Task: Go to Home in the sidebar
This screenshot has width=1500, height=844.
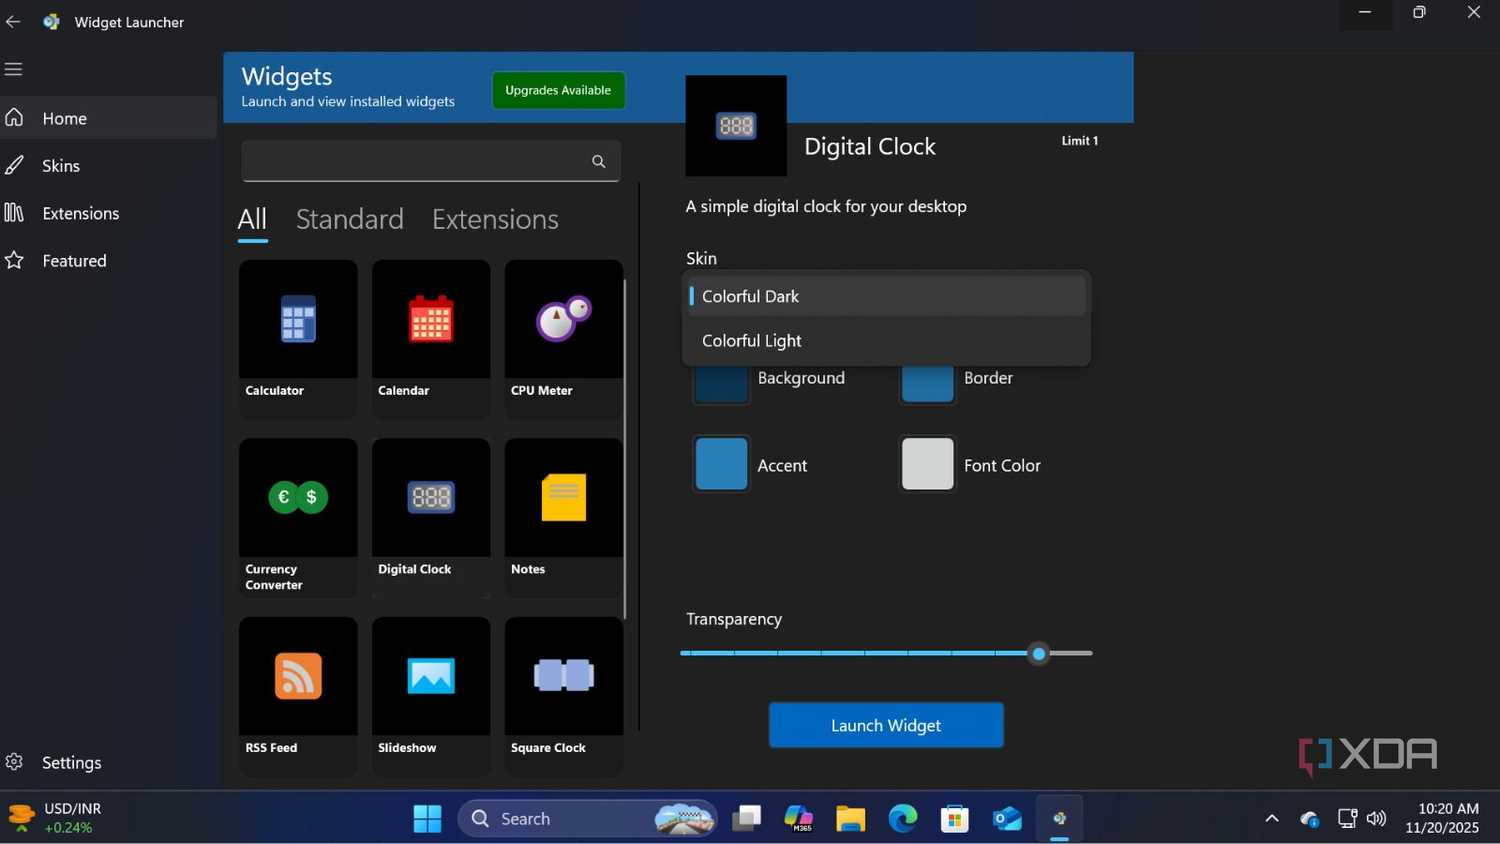Action: pos(108,118)
